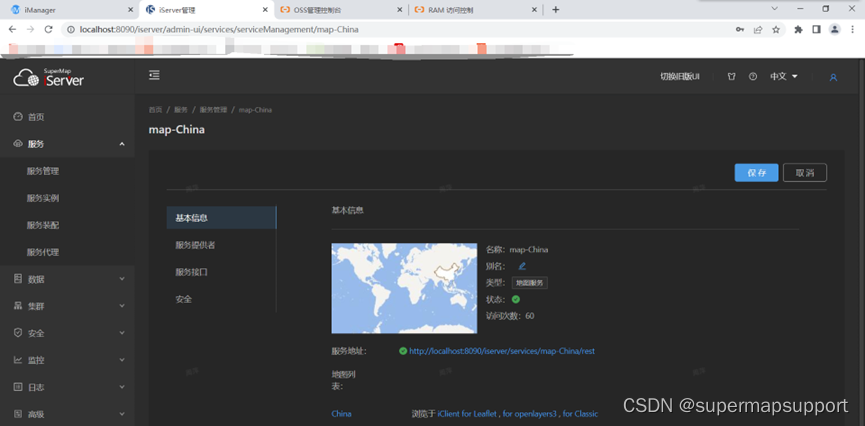Collapse the sidebar with the menu-fold icon
865x426 pixels.
click(154, 75)
